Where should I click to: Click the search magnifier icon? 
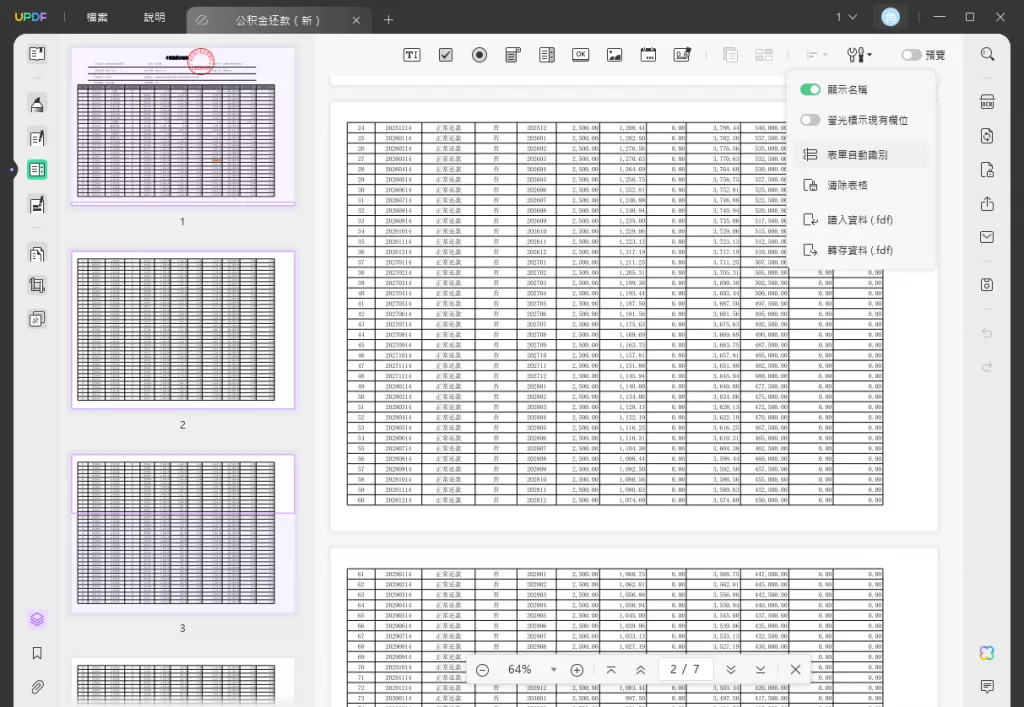[987, 54]
